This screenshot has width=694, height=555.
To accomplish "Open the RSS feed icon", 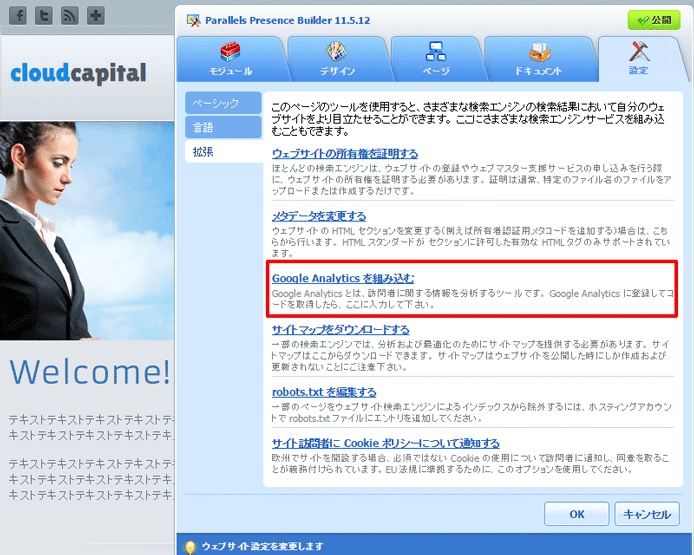I will [x=69, y=16].
